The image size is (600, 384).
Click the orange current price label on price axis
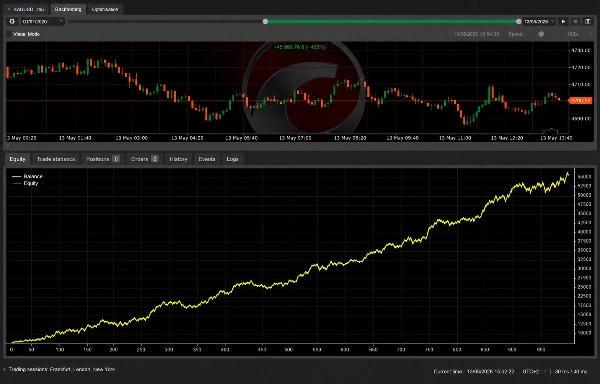coord(580,101)
